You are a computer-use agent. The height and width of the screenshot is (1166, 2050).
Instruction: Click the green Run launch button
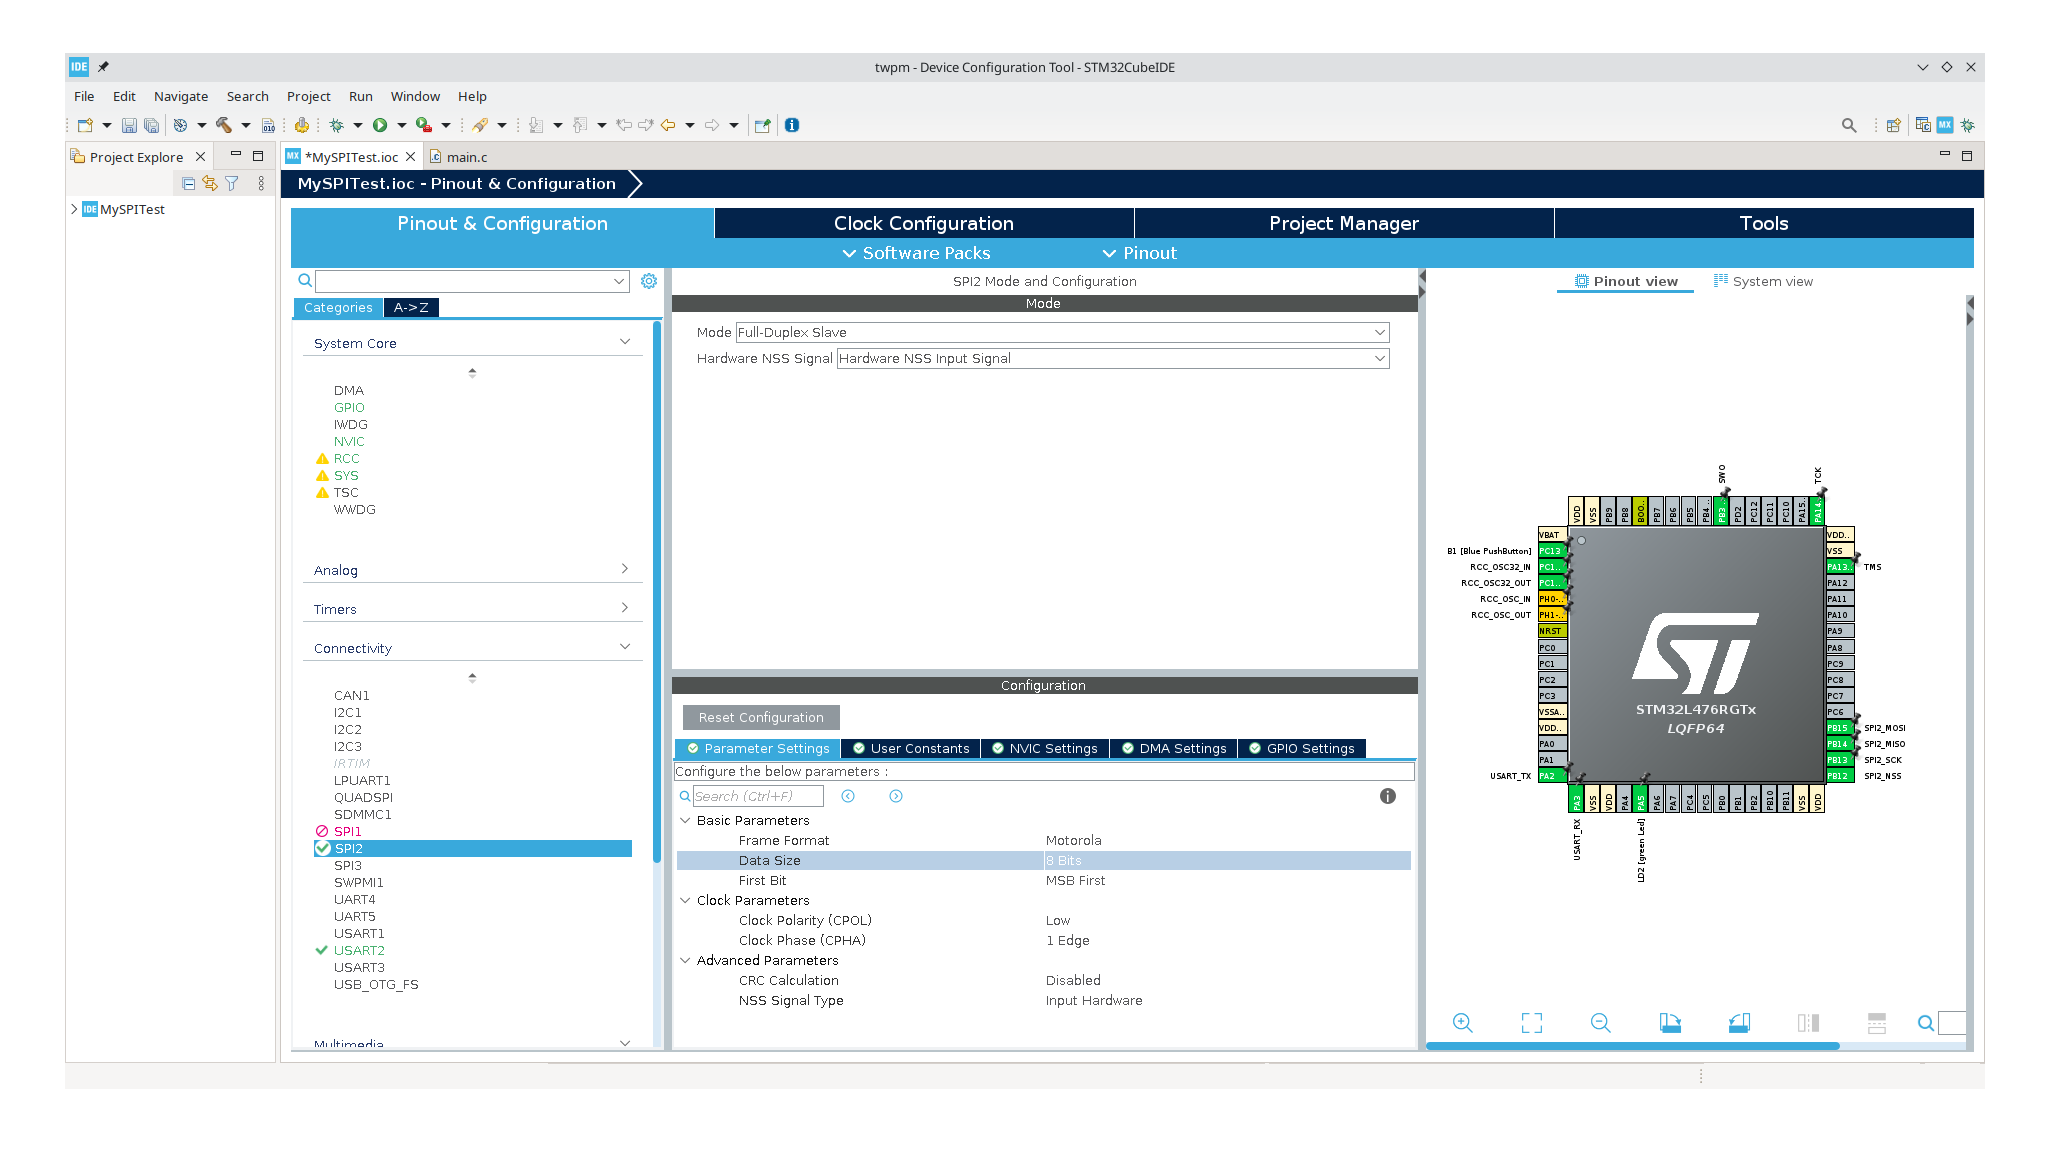(380, 125)
